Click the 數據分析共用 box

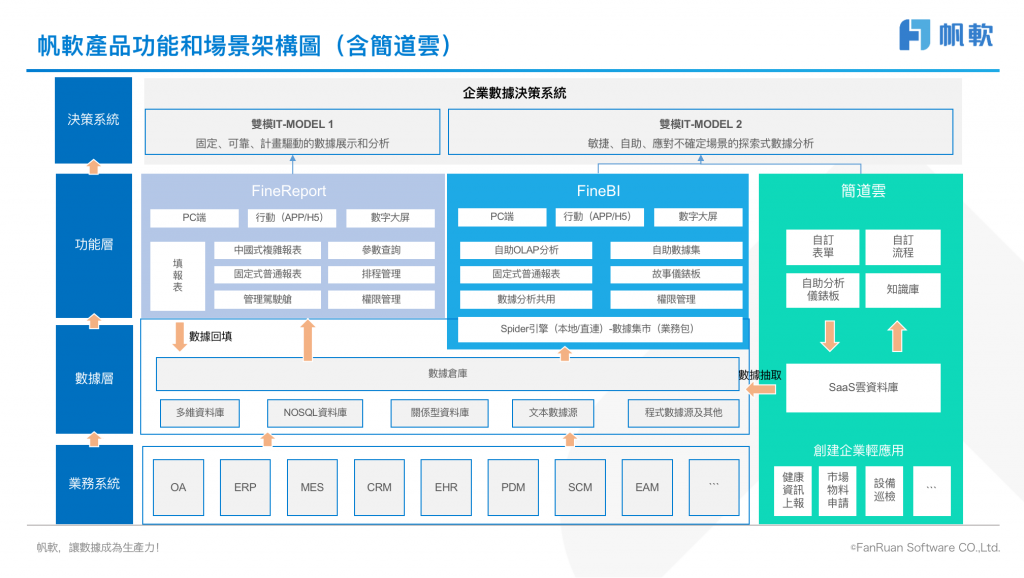[x=526, y=300]
